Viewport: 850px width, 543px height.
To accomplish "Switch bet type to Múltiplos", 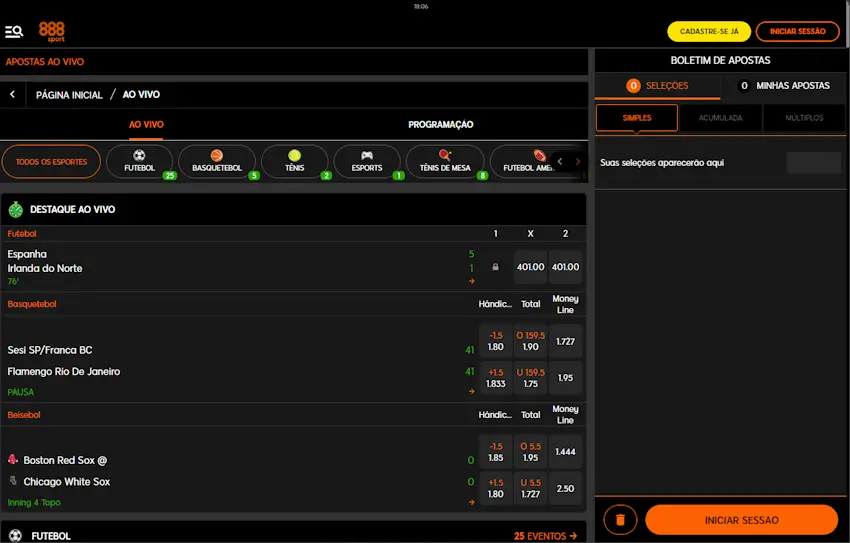I will tap(804, 118).
